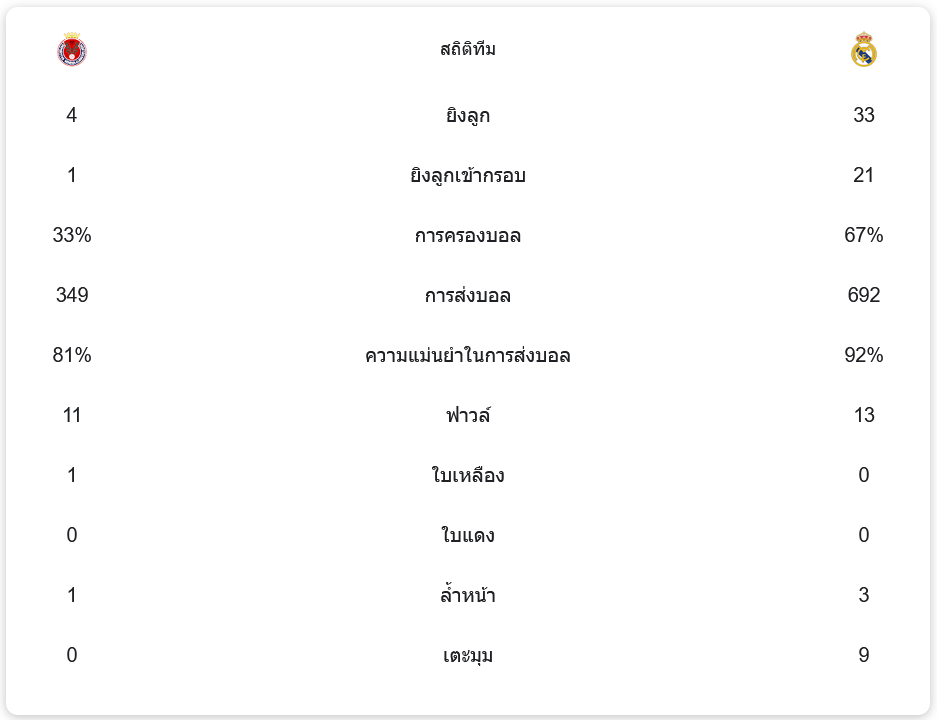
Task: Click the 92% pass accuracy value
Action: tap(864, 356)
